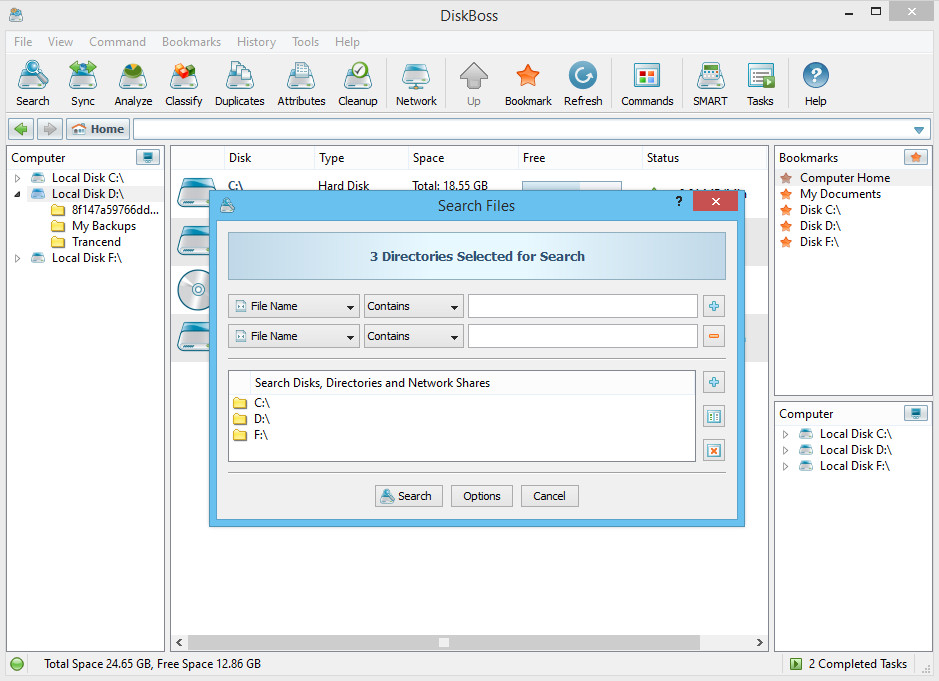939x681 pixels.
Task: Add a directory to the search list
Action: [714, 382]
